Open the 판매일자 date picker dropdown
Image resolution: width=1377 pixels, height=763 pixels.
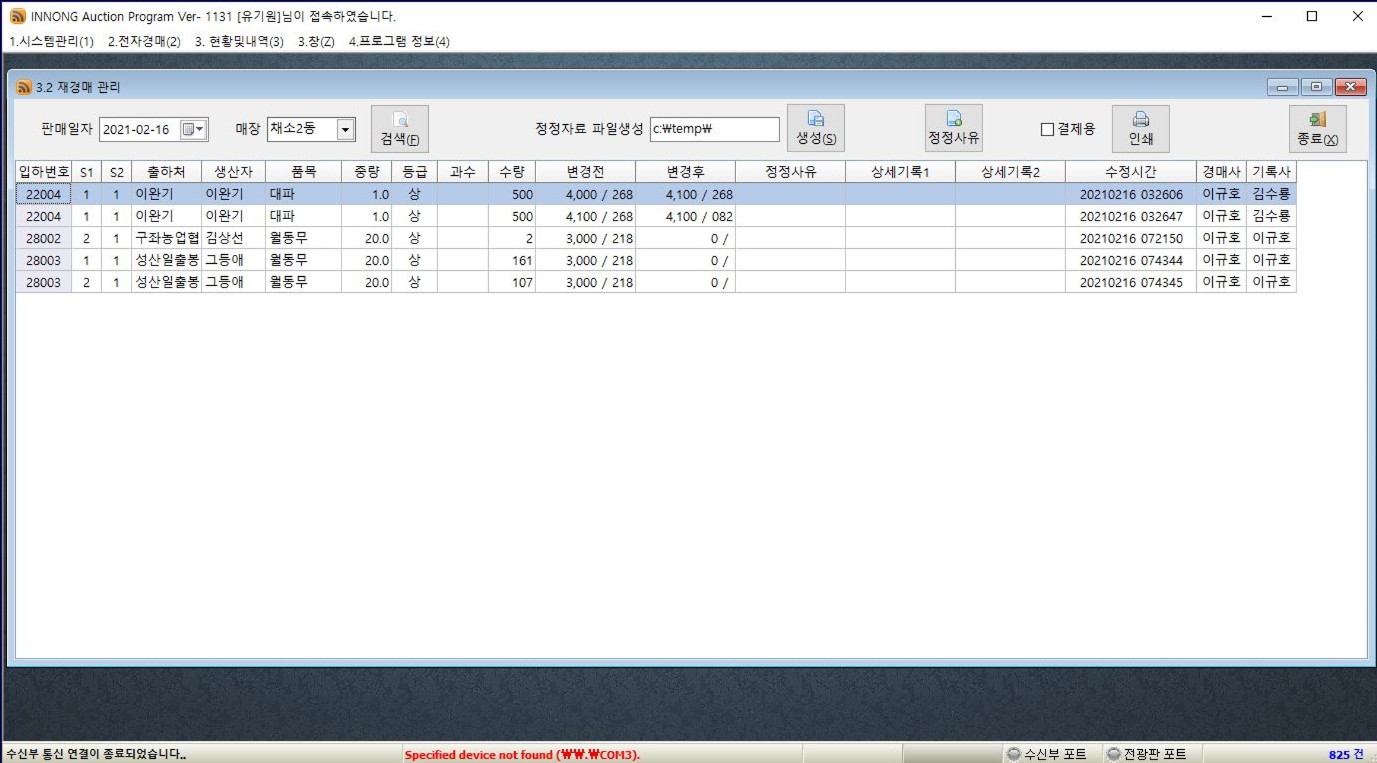click(x=193, y=129)
